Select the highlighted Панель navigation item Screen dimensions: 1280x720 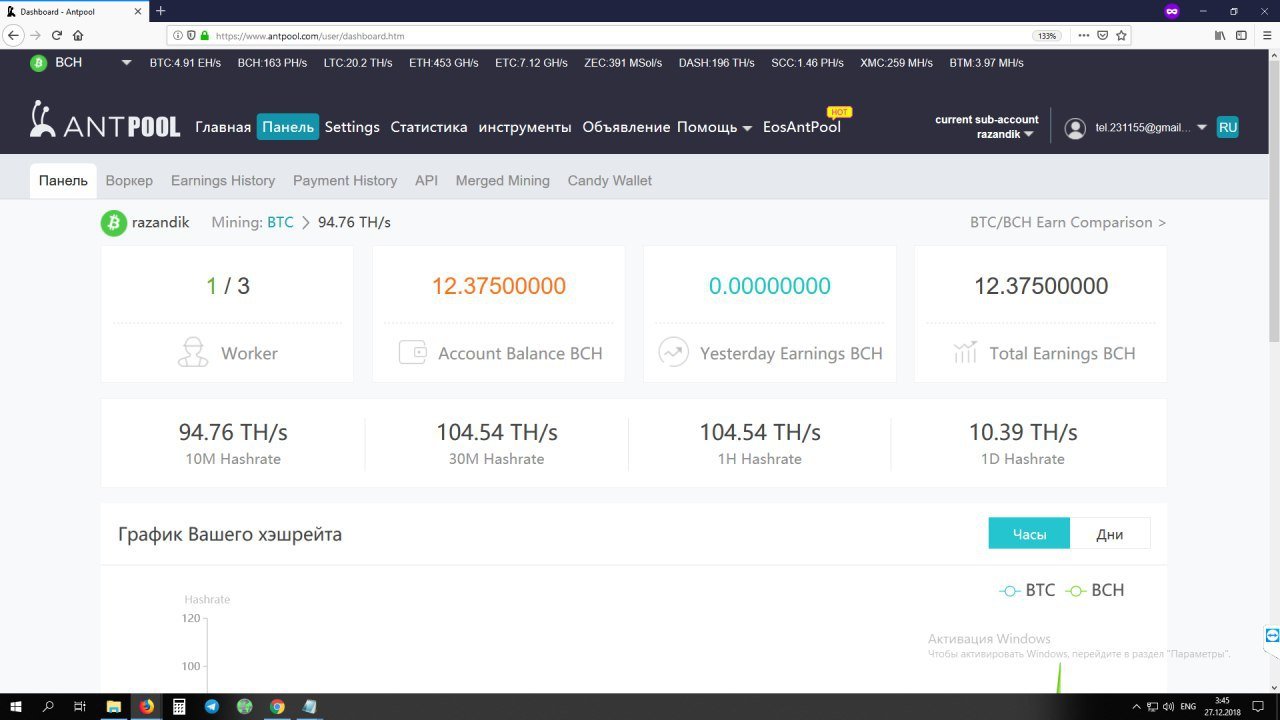[288, 127]
